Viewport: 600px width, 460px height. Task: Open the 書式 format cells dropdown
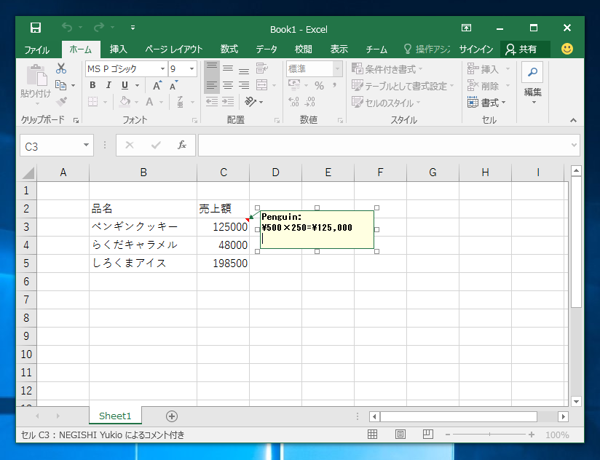click(487, 103)
